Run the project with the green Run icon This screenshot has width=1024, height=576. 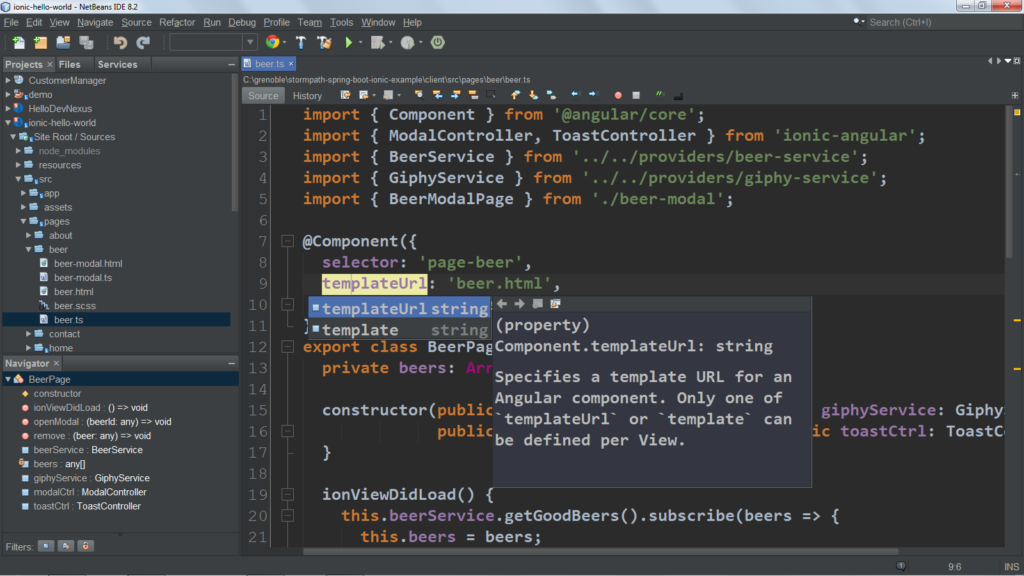(348, 42)
